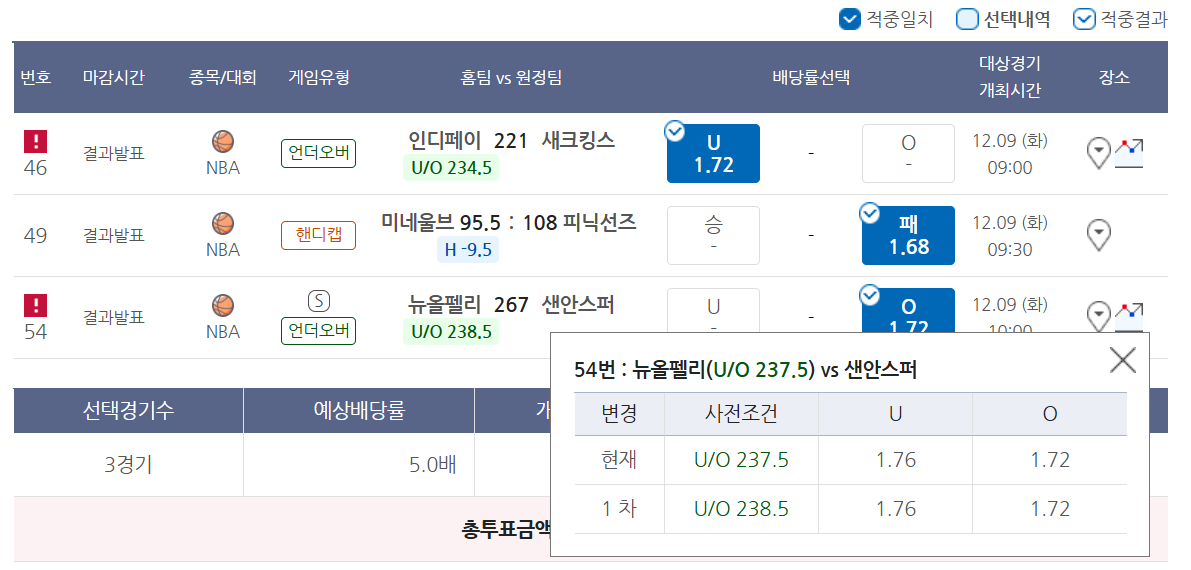The height and width of the screenshot is (570, 1191).
Task: Toggle the 적중결과 checkbox
Action: point(1083,19)
